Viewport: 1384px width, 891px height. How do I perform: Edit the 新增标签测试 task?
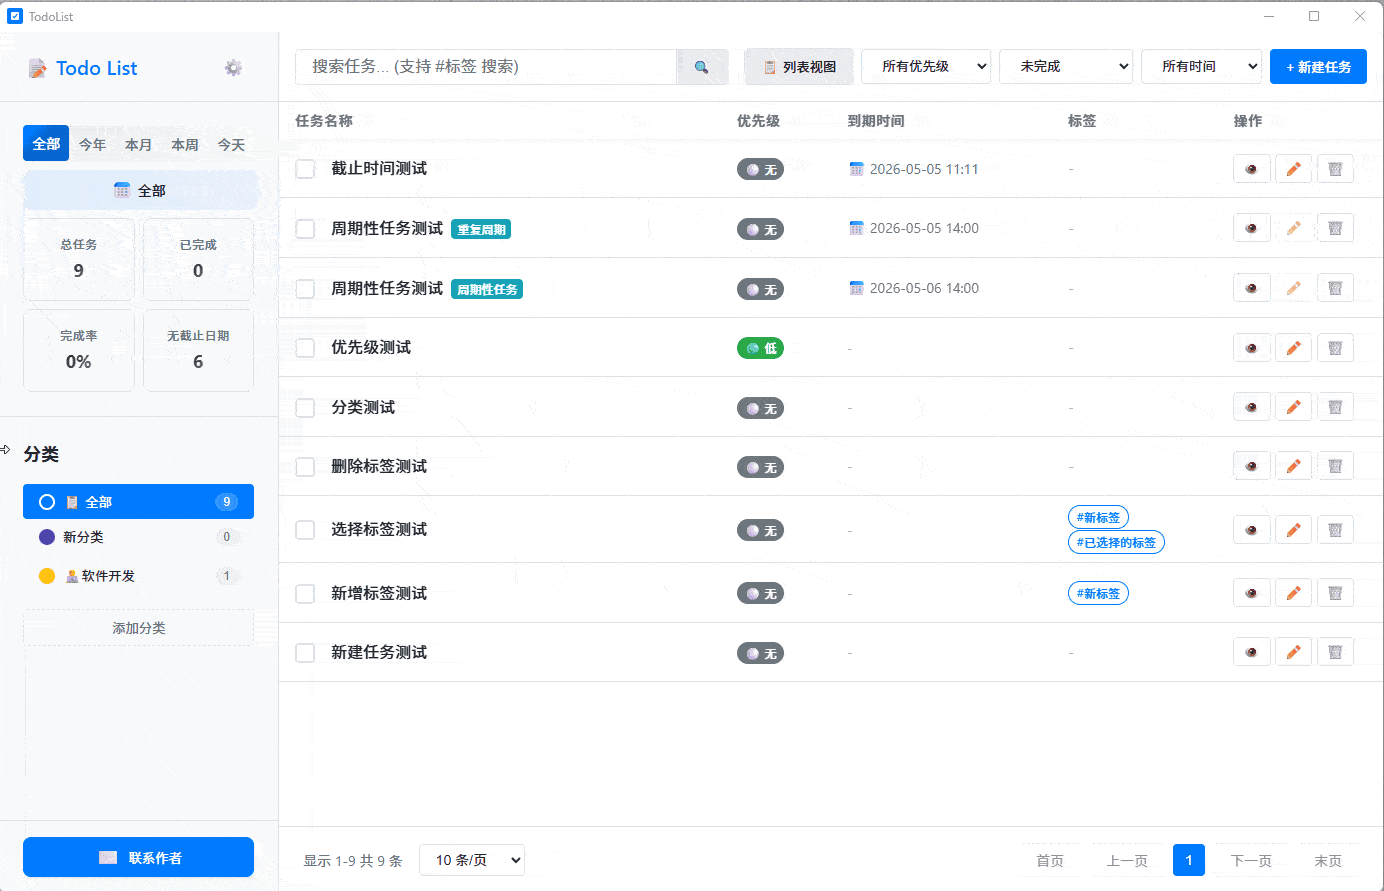click(x=1293, y=593)
